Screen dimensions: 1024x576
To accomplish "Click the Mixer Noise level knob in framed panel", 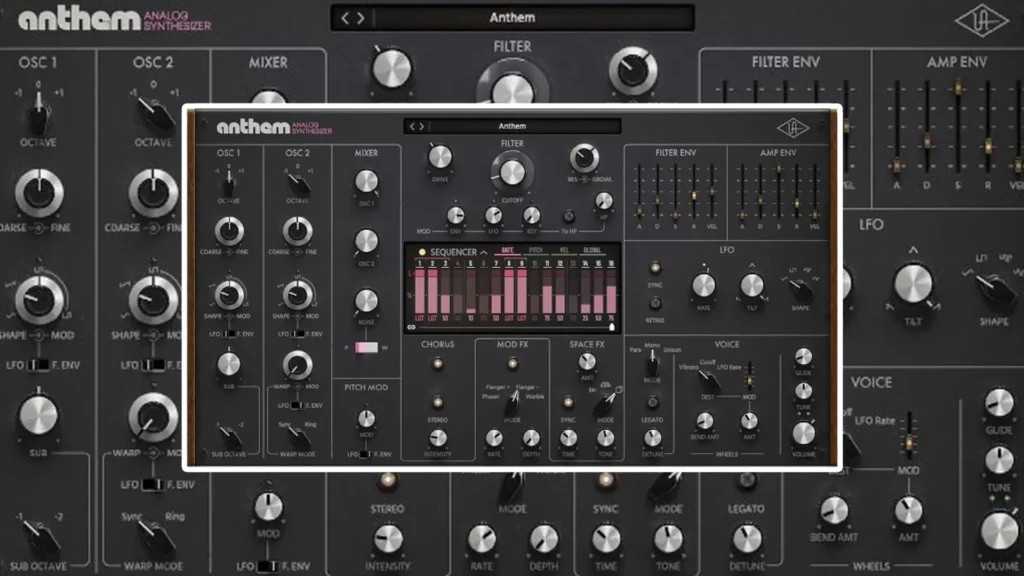I will click(366, 300).
